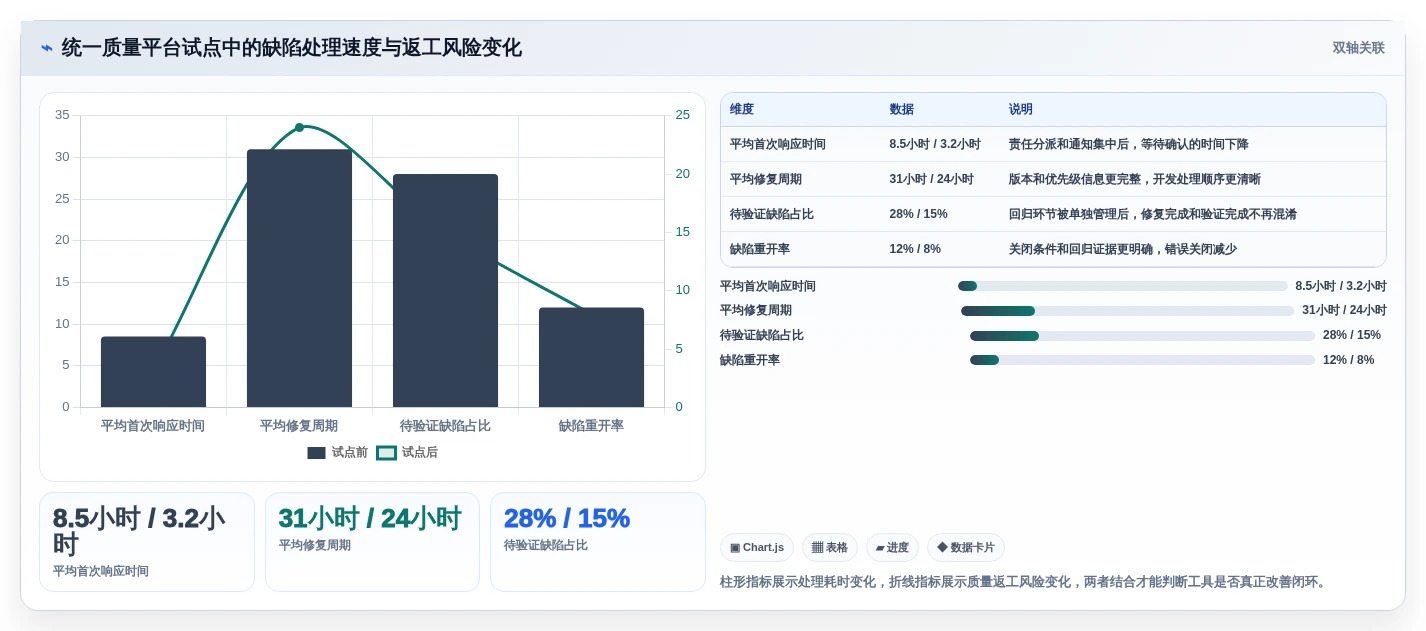Image resolution: width=1426 pixels, height=631 pixels.
Task: Click table value 31小时 / 24小时
Action: tap(931, 179)
